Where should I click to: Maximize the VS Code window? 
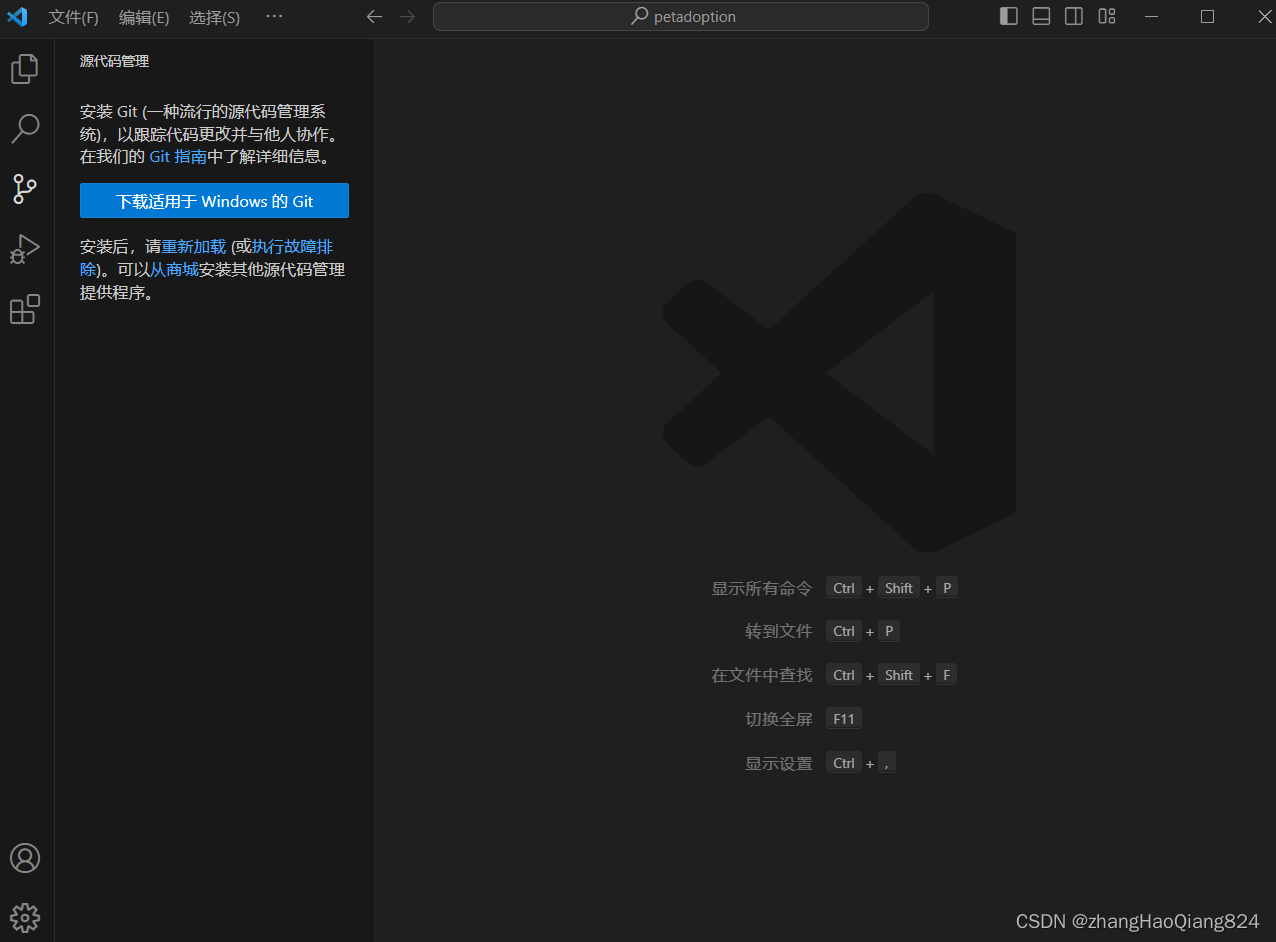click(1207, 17)
